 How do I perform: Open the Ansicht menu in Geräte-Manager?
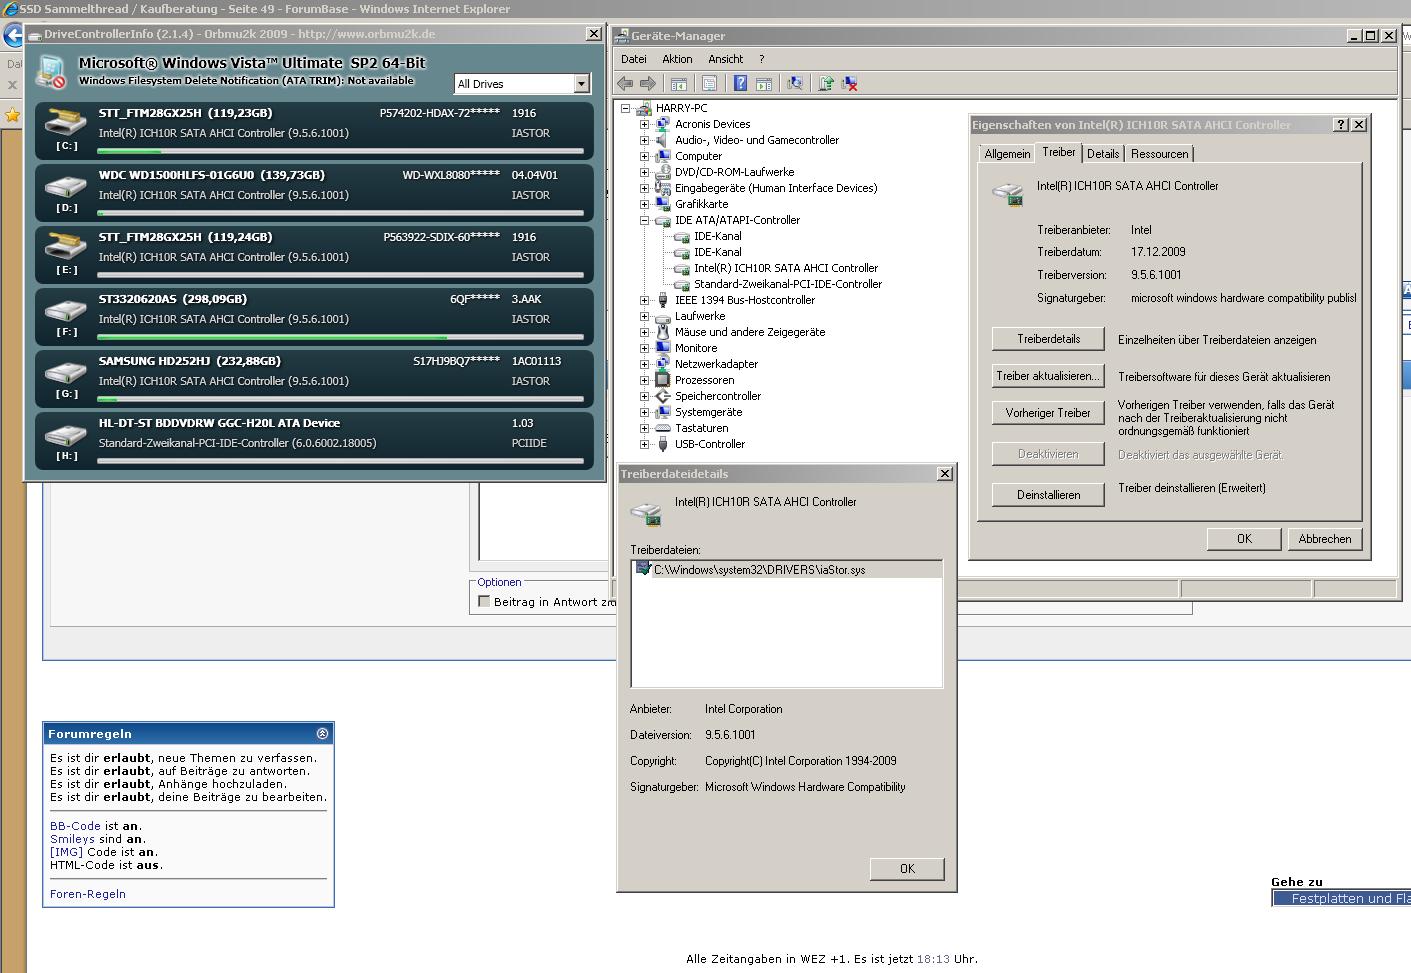(x=726, y=59)
